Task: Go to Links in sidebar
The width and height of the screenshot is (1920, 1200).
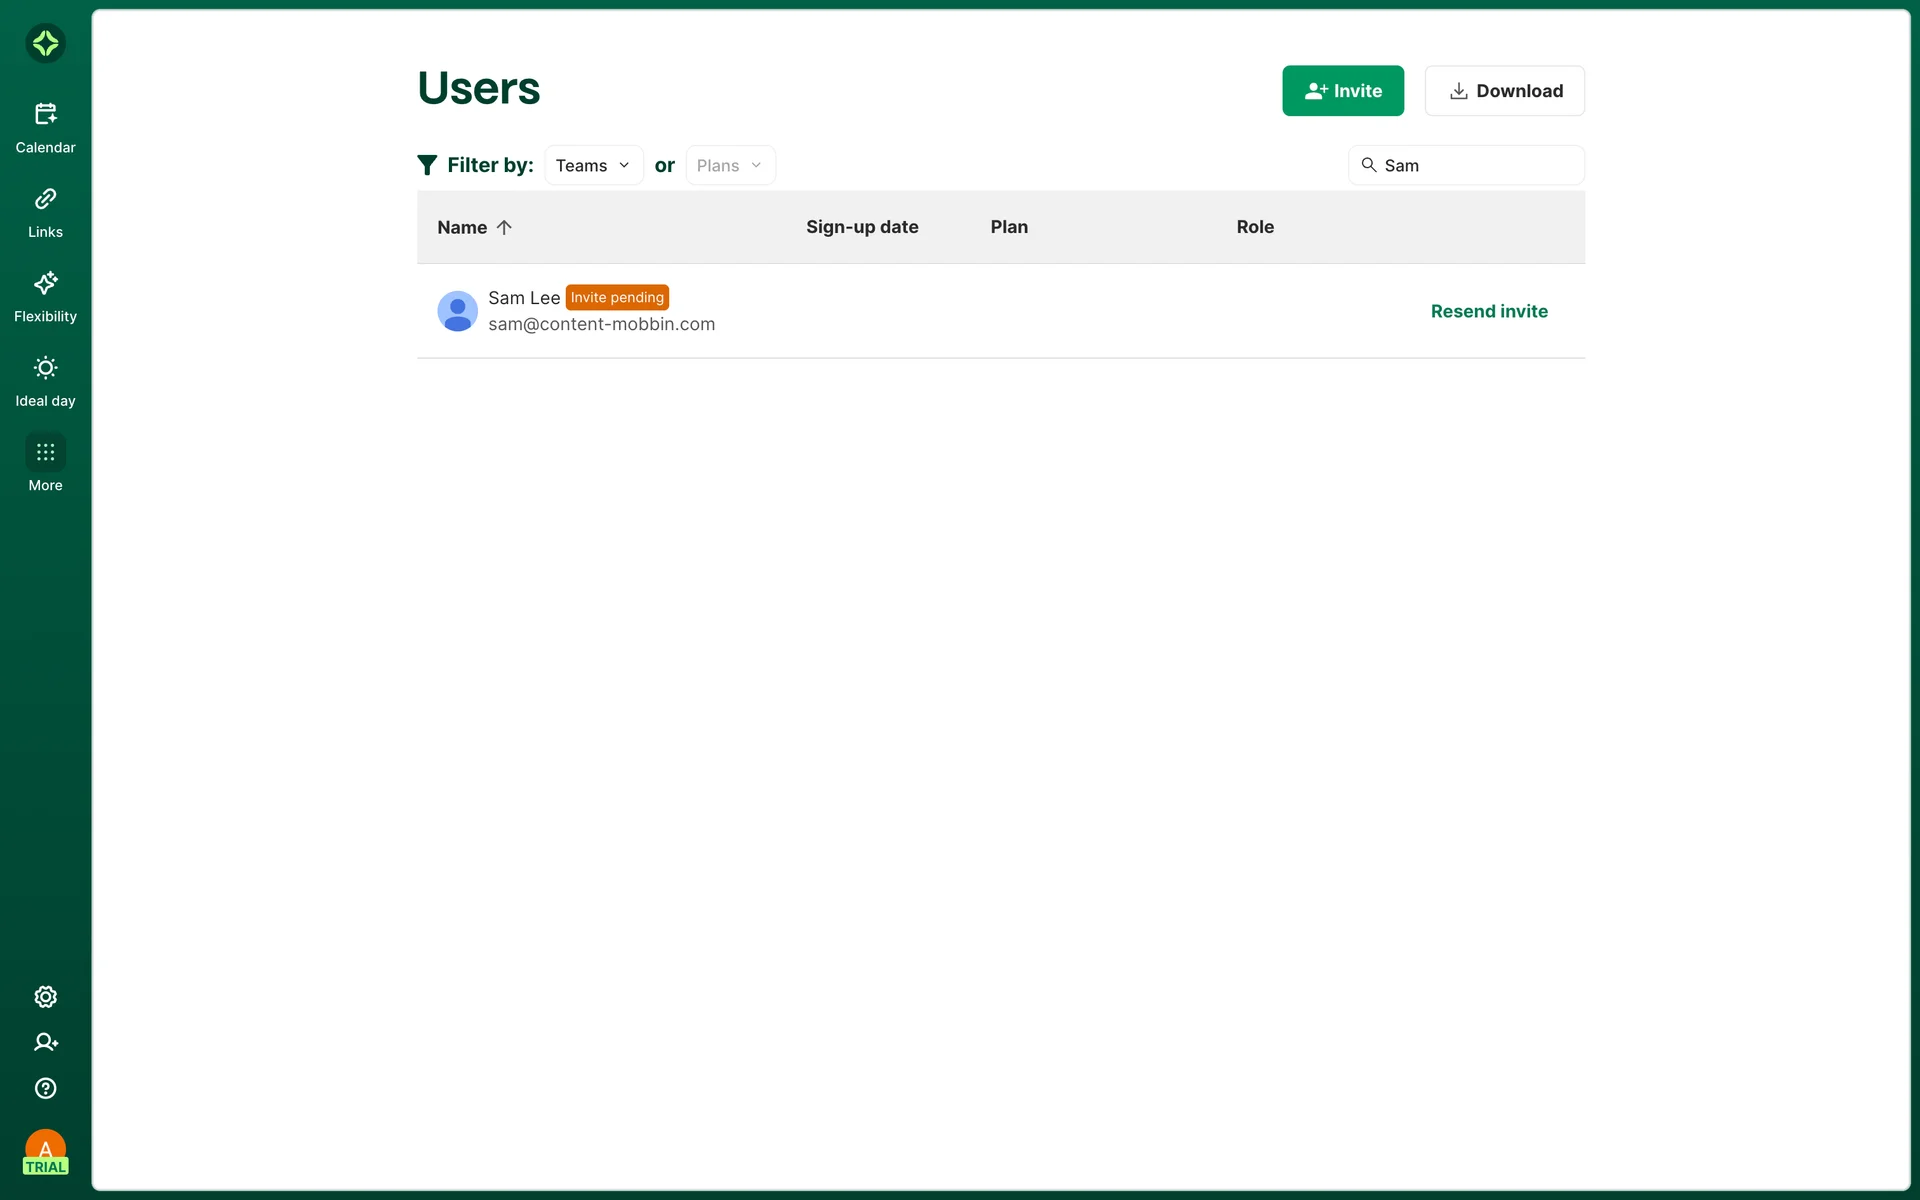Action: (x=45, y=212)
